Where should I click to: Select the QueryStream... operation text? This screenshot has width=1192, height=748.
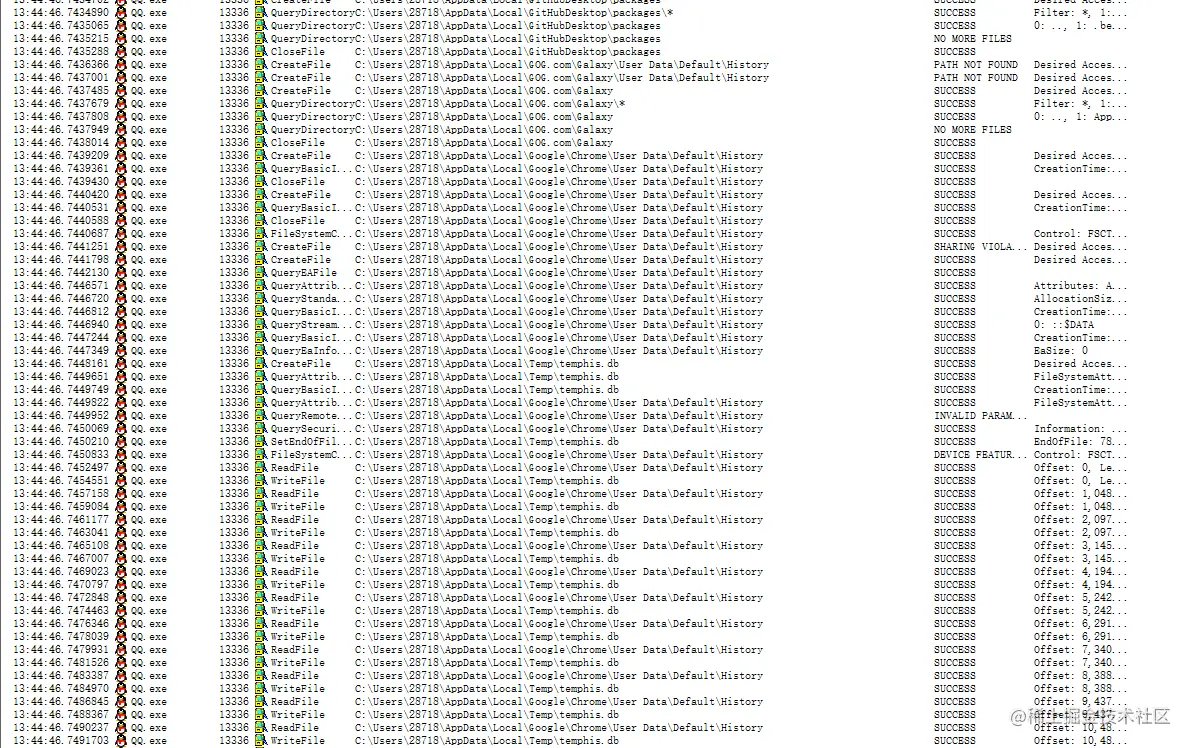(309, 325)
